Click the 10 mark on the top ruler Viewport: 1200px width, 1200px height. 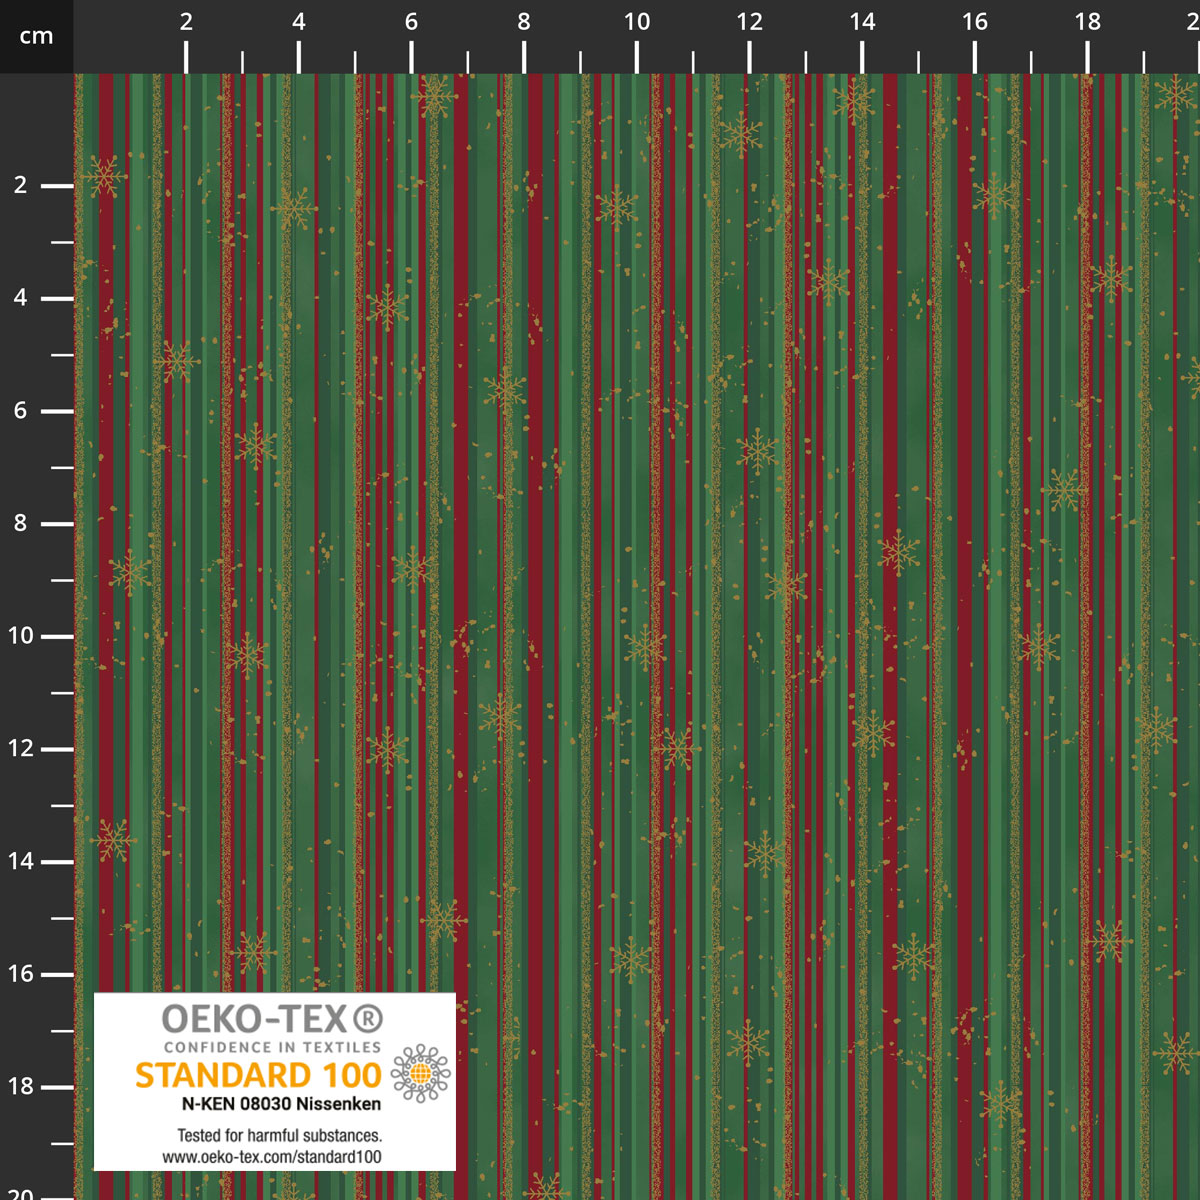click(x=637, y=22)
